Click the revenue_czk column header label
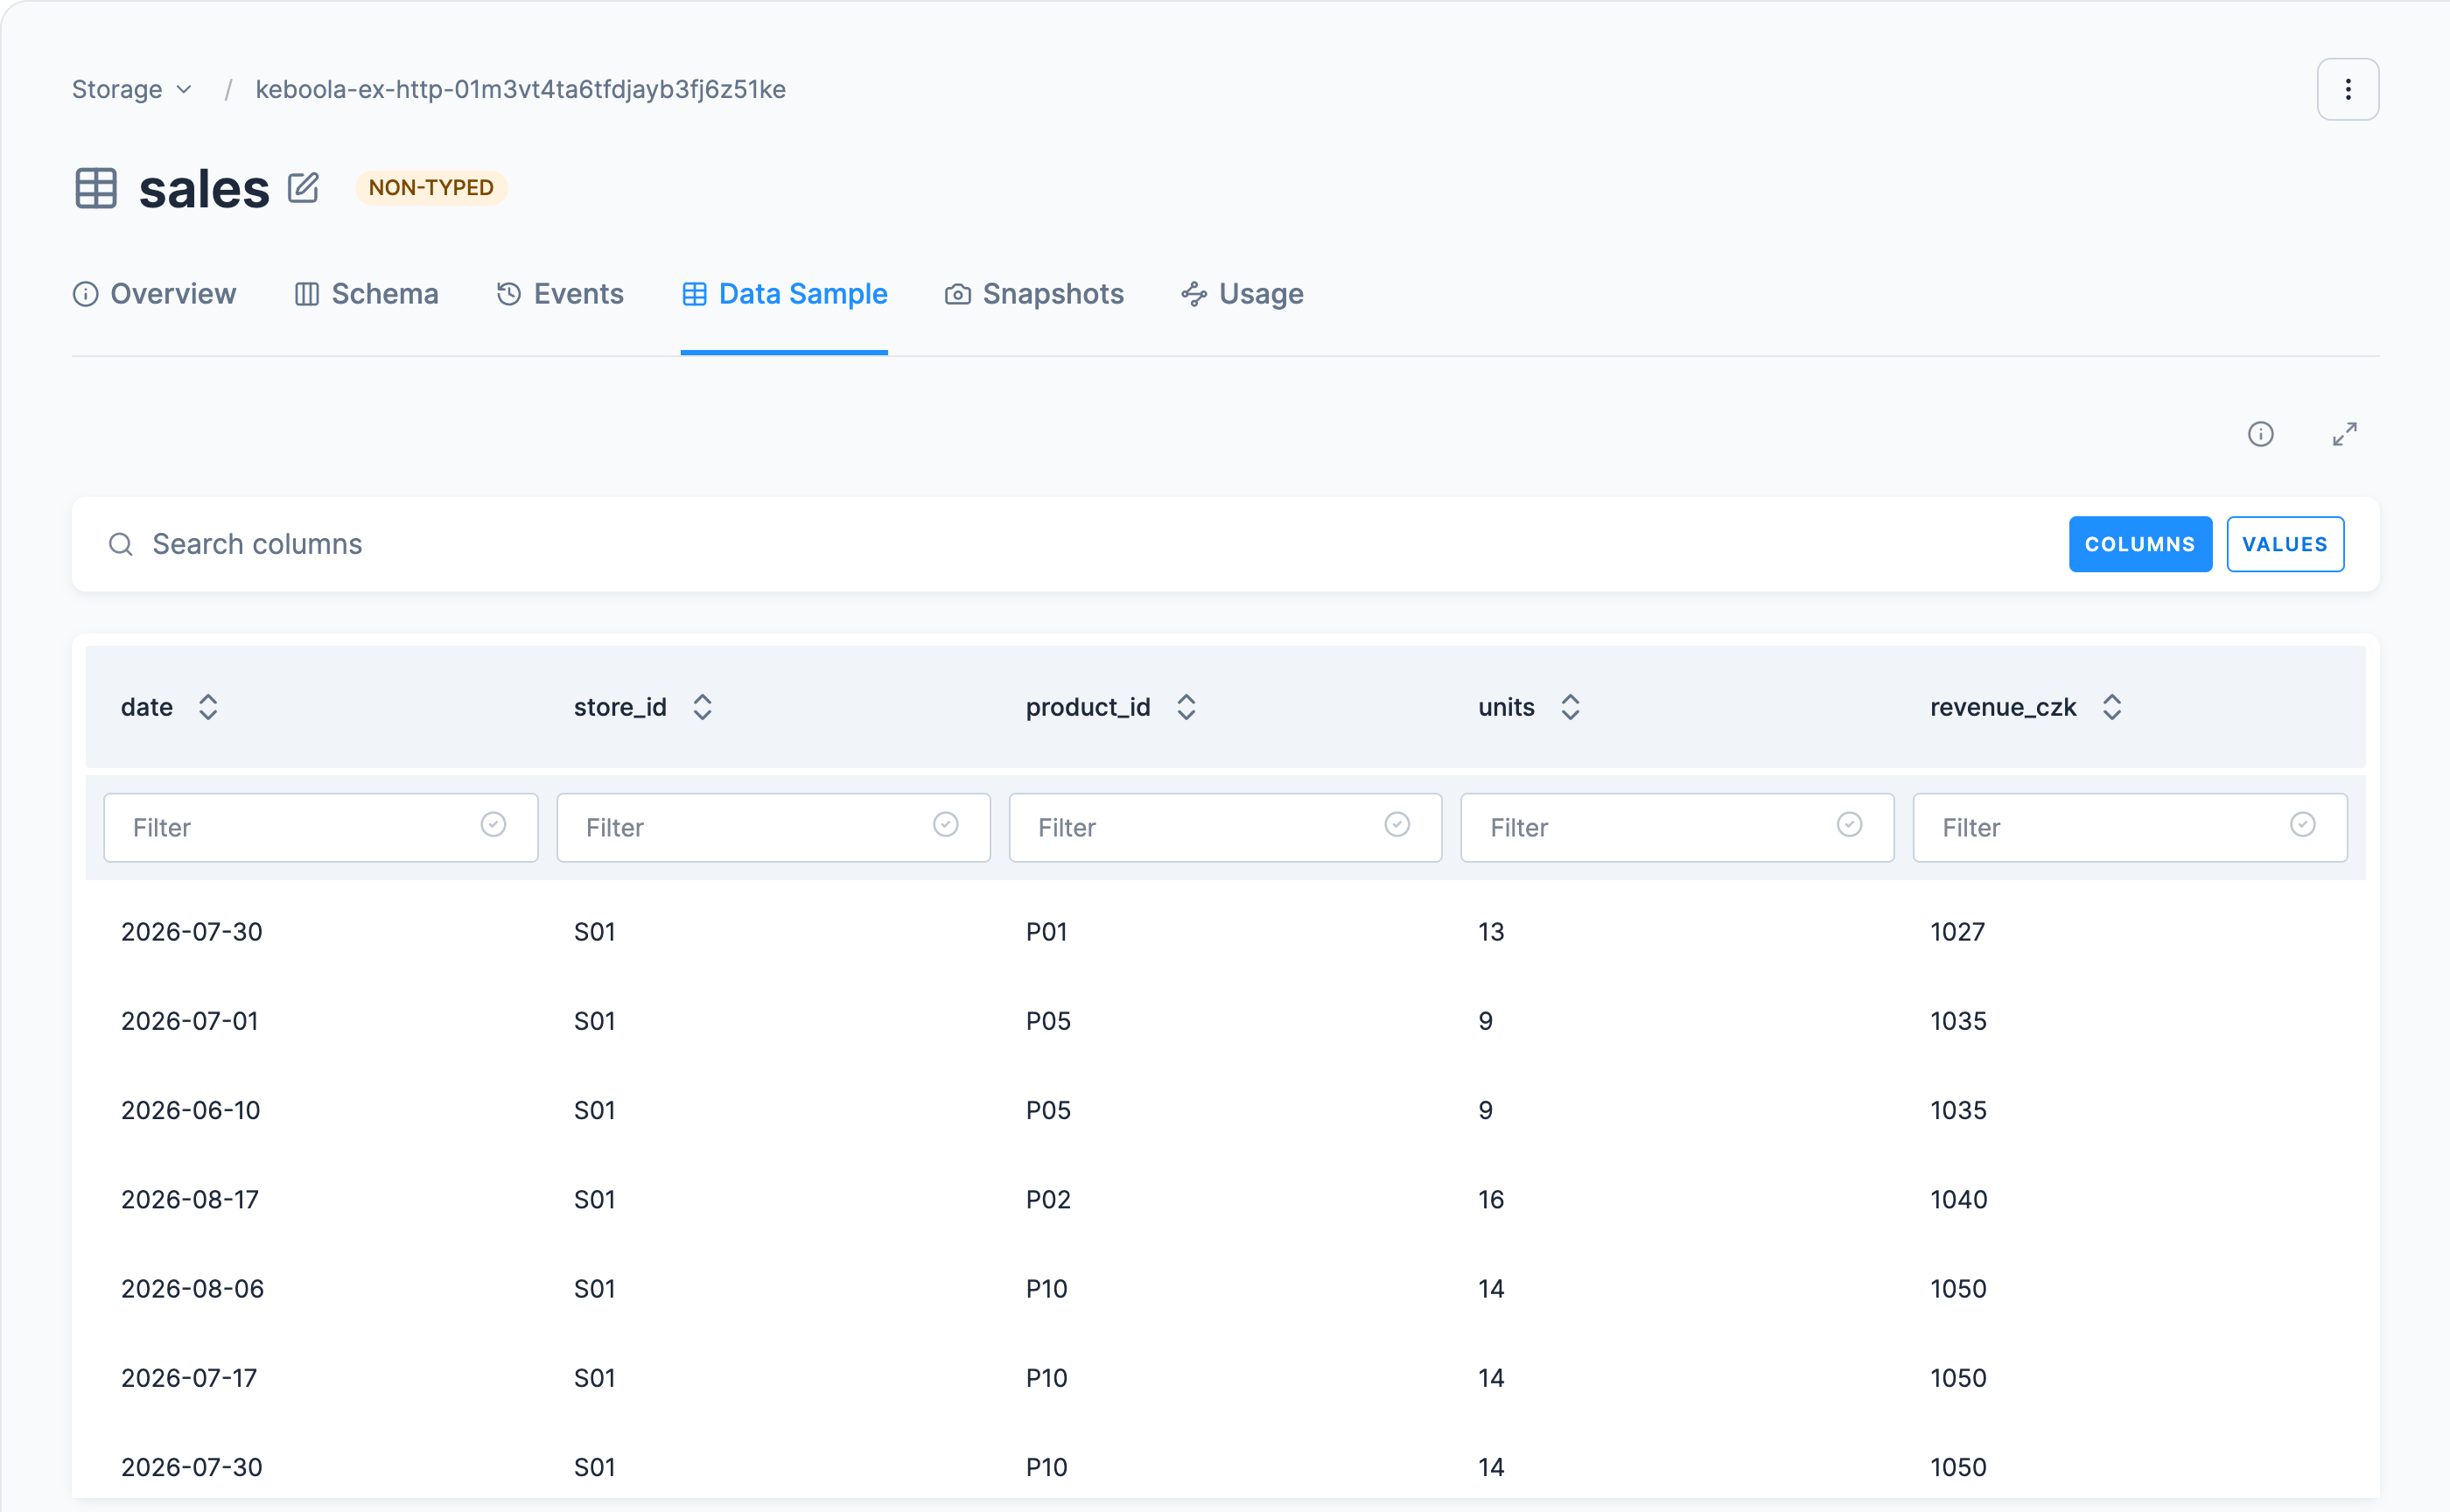 pos(2003,707)
